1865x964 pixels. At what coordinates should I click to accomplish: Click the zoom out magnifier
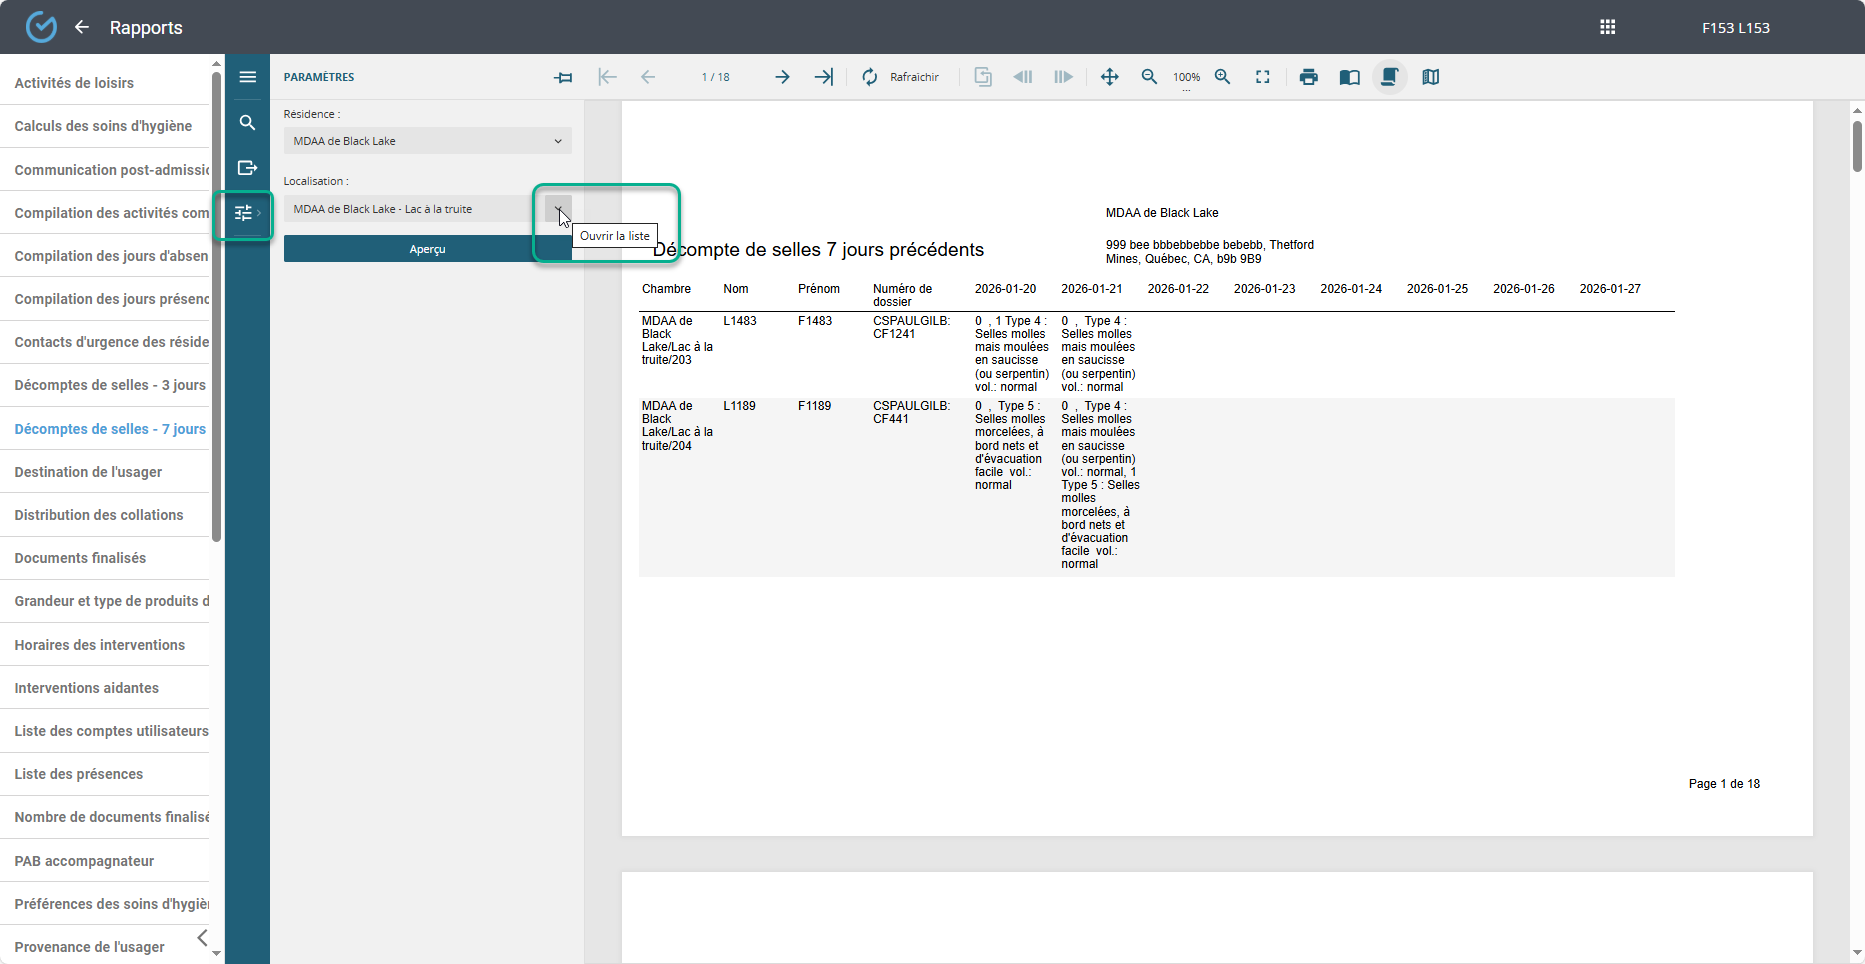point(1149,77)
